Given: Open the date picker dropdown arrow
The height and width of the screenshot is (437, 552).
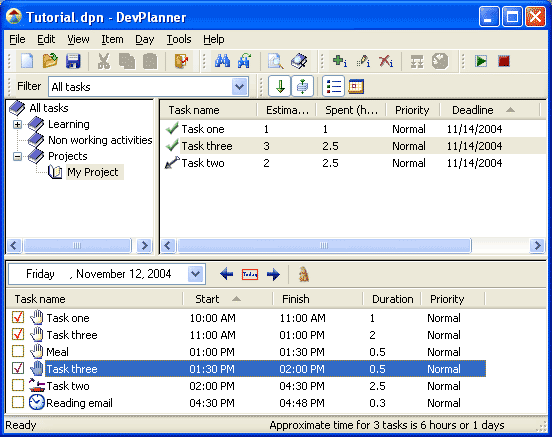Looking at the screenshot, I should (195, 274).
